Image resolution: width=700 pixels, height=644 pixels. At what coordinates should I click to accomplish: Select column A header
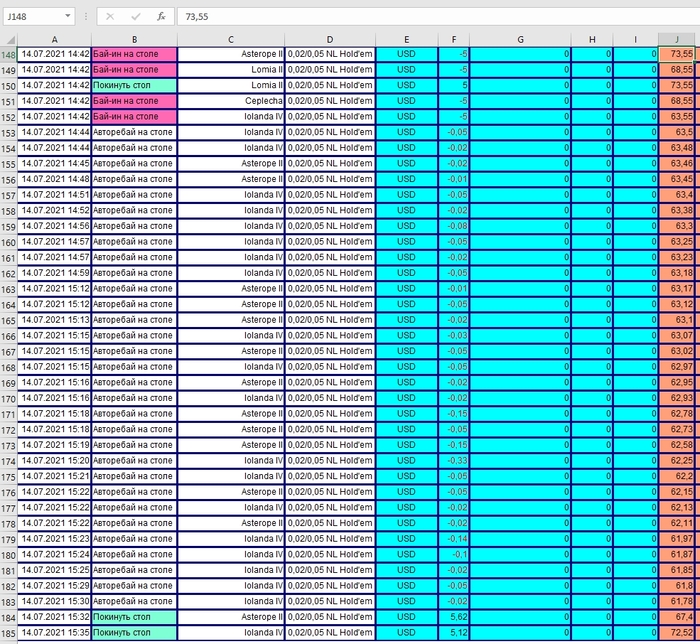tap(54, 40)
